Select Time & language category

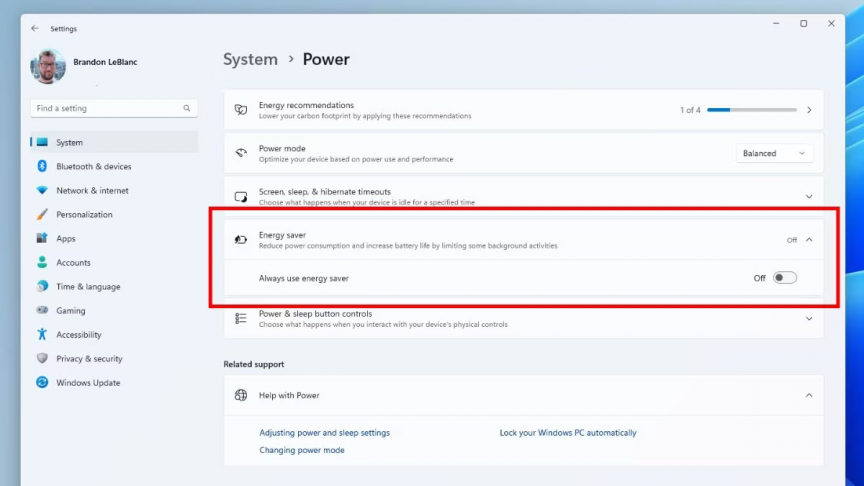88,287
